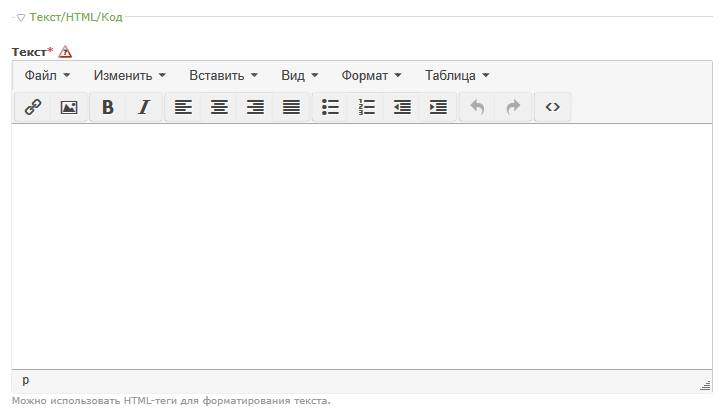Center align the text
725x412 pixels.
[x=219, y=107]
